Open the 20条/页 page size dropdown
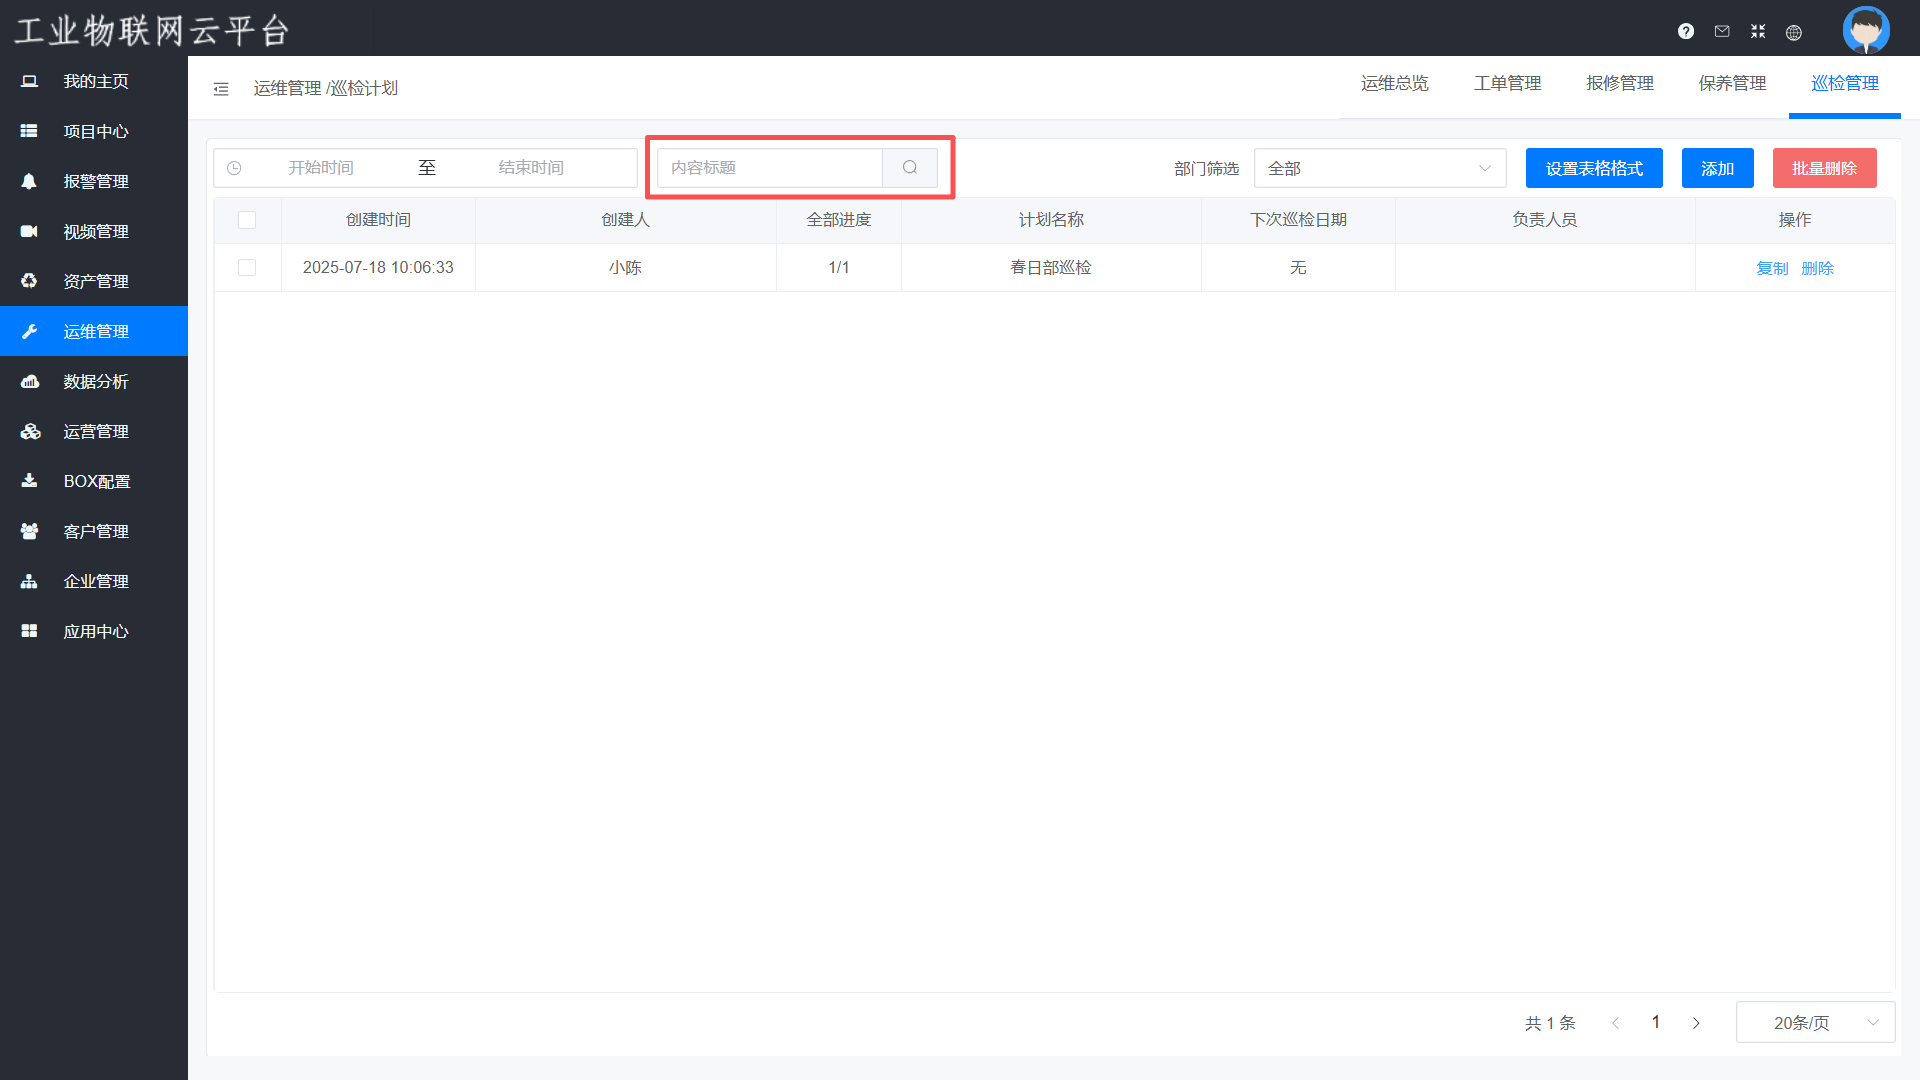 pos(1815,1022)
